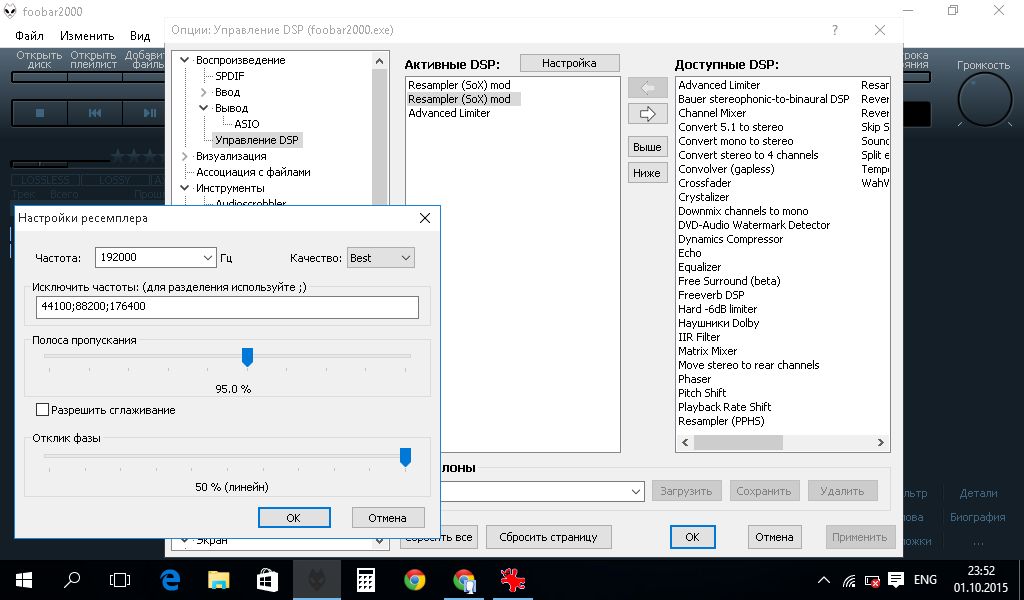Click OK in resampler settings dialog
The width and height of the screenshot is (1024, 600).
tap(294, 518)
